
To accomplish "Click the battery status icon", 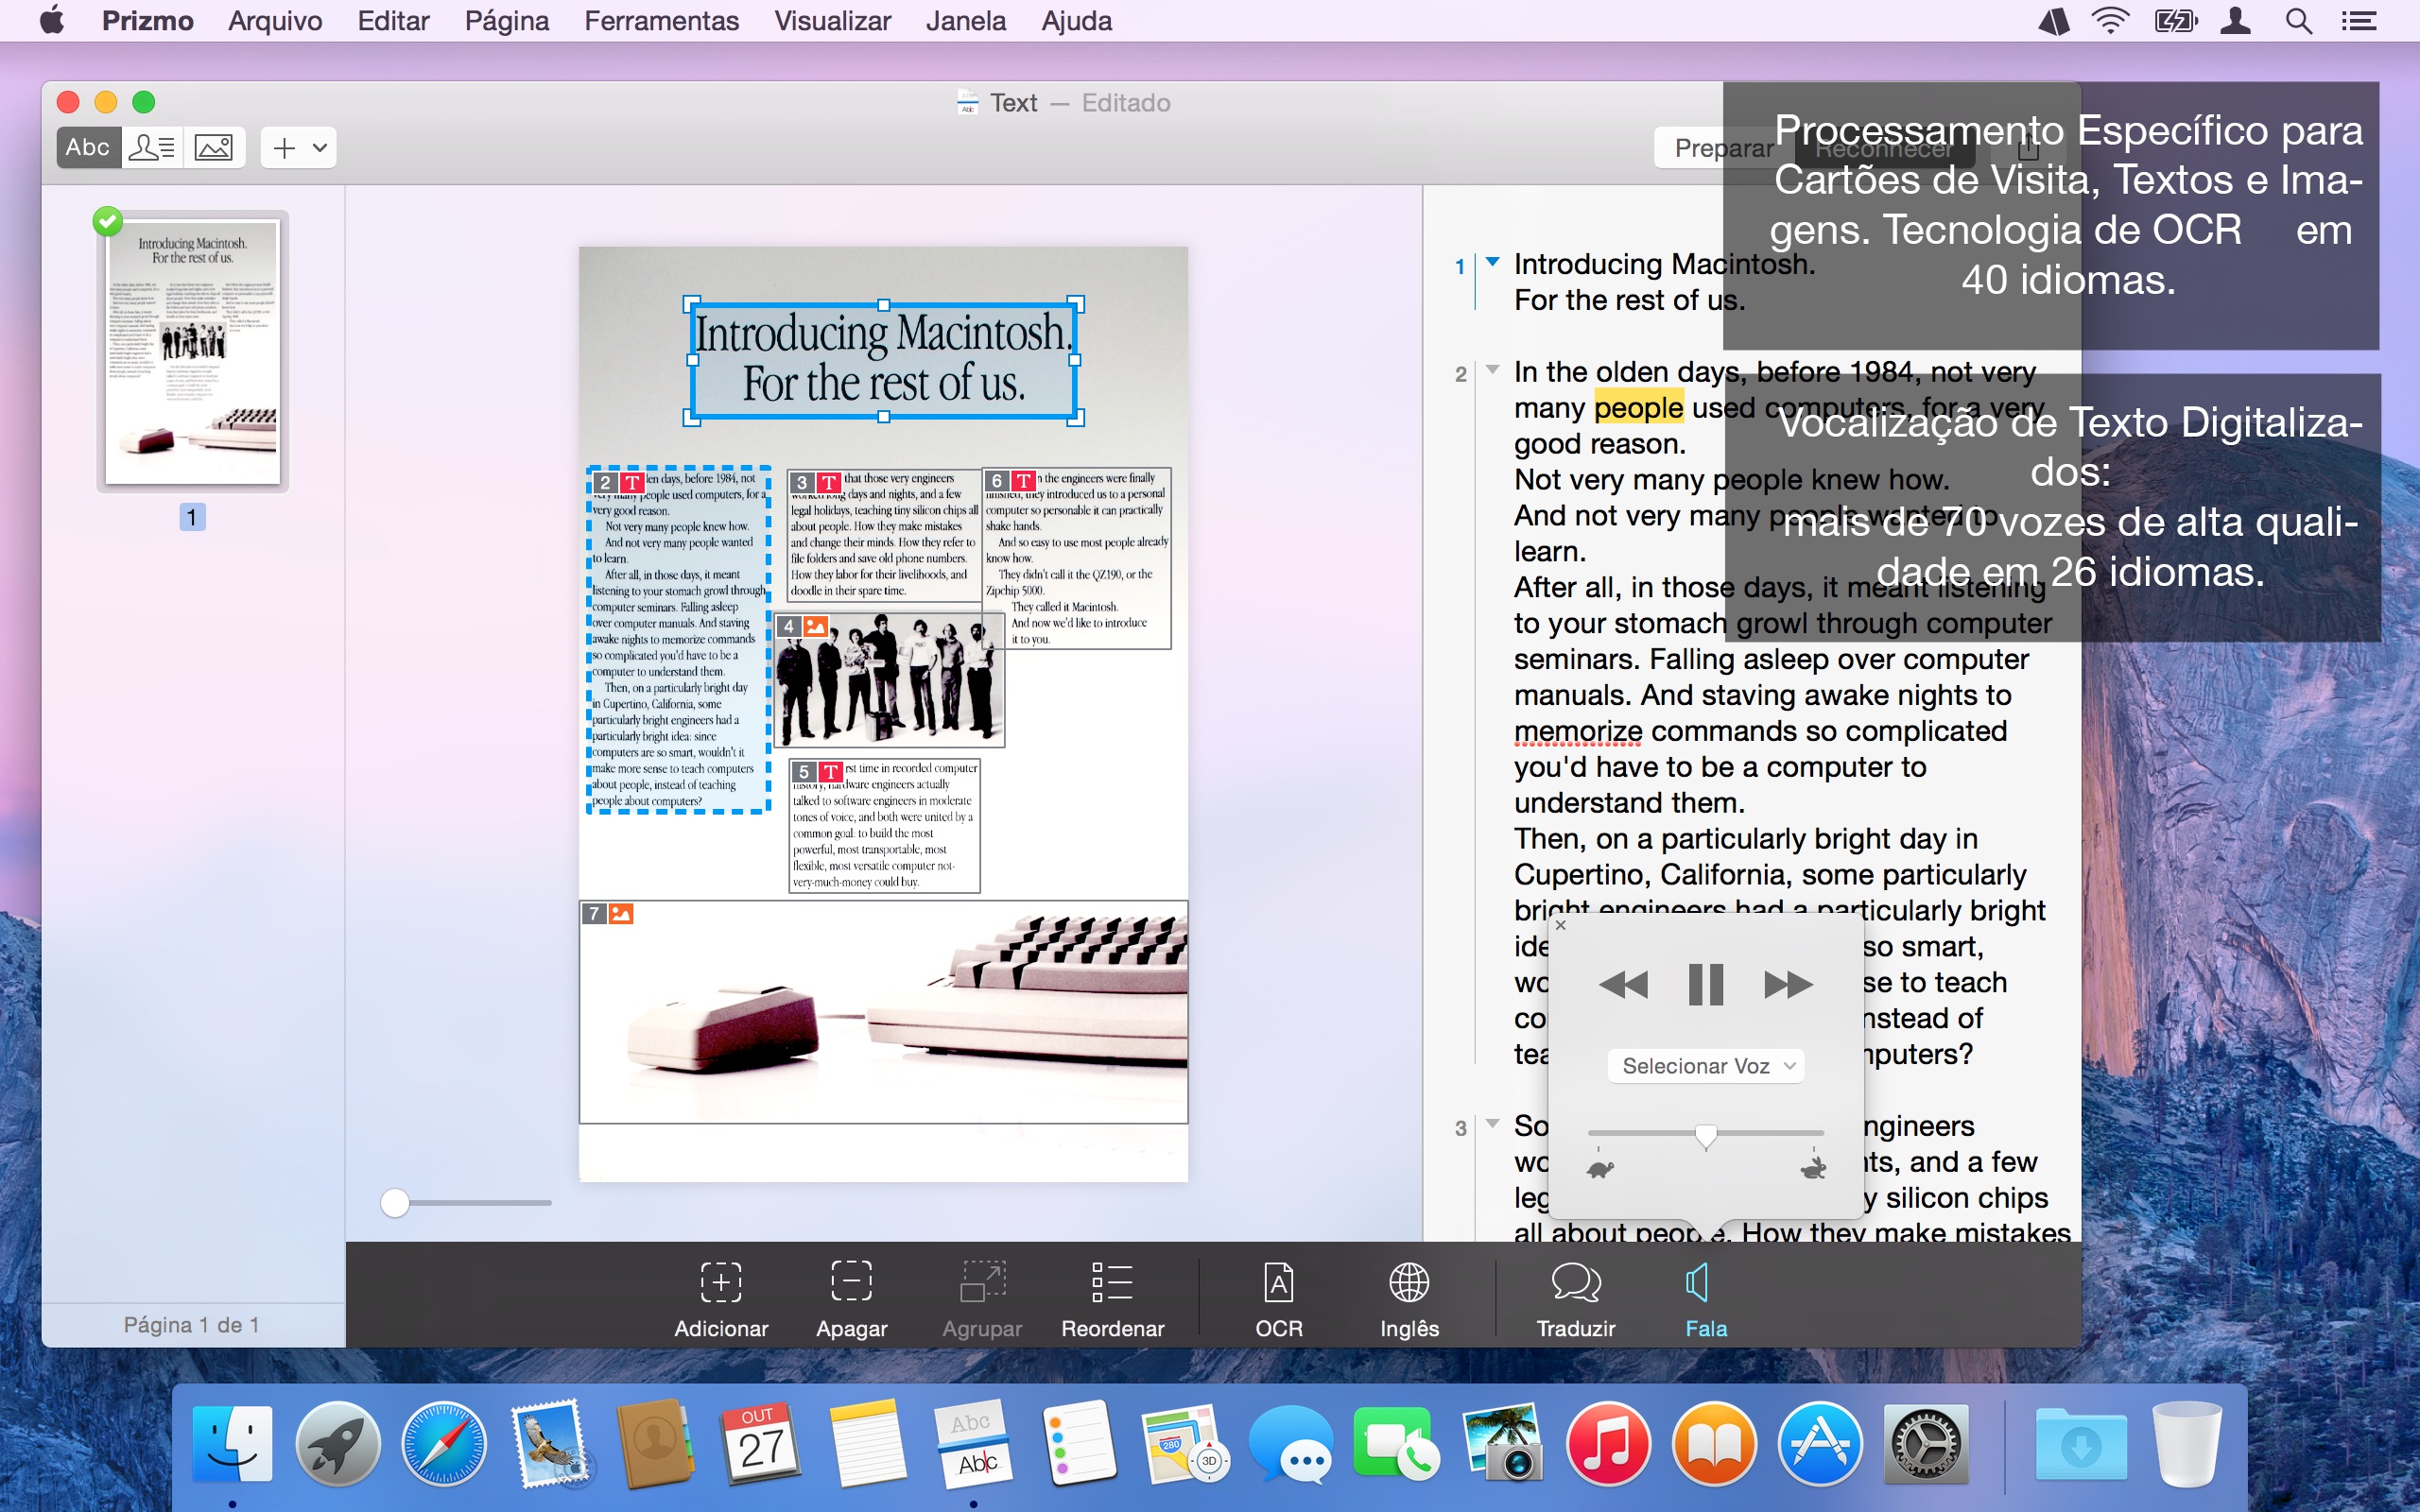I will click(2175, 21).
